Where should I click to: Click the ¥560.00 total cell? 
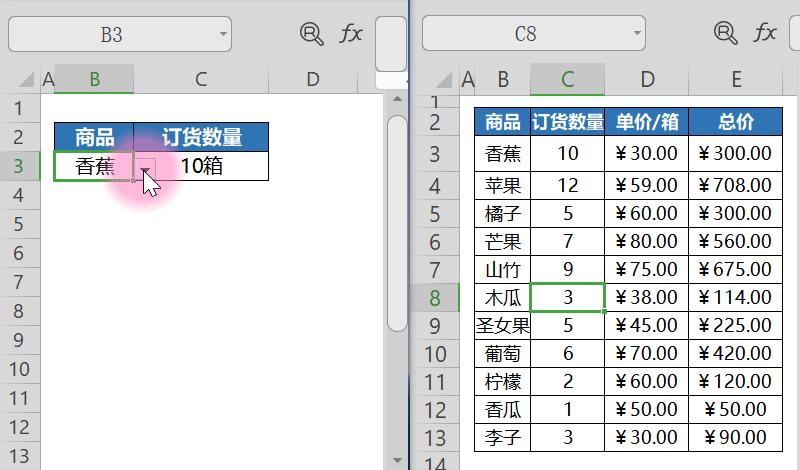click(x=735, y=241)
